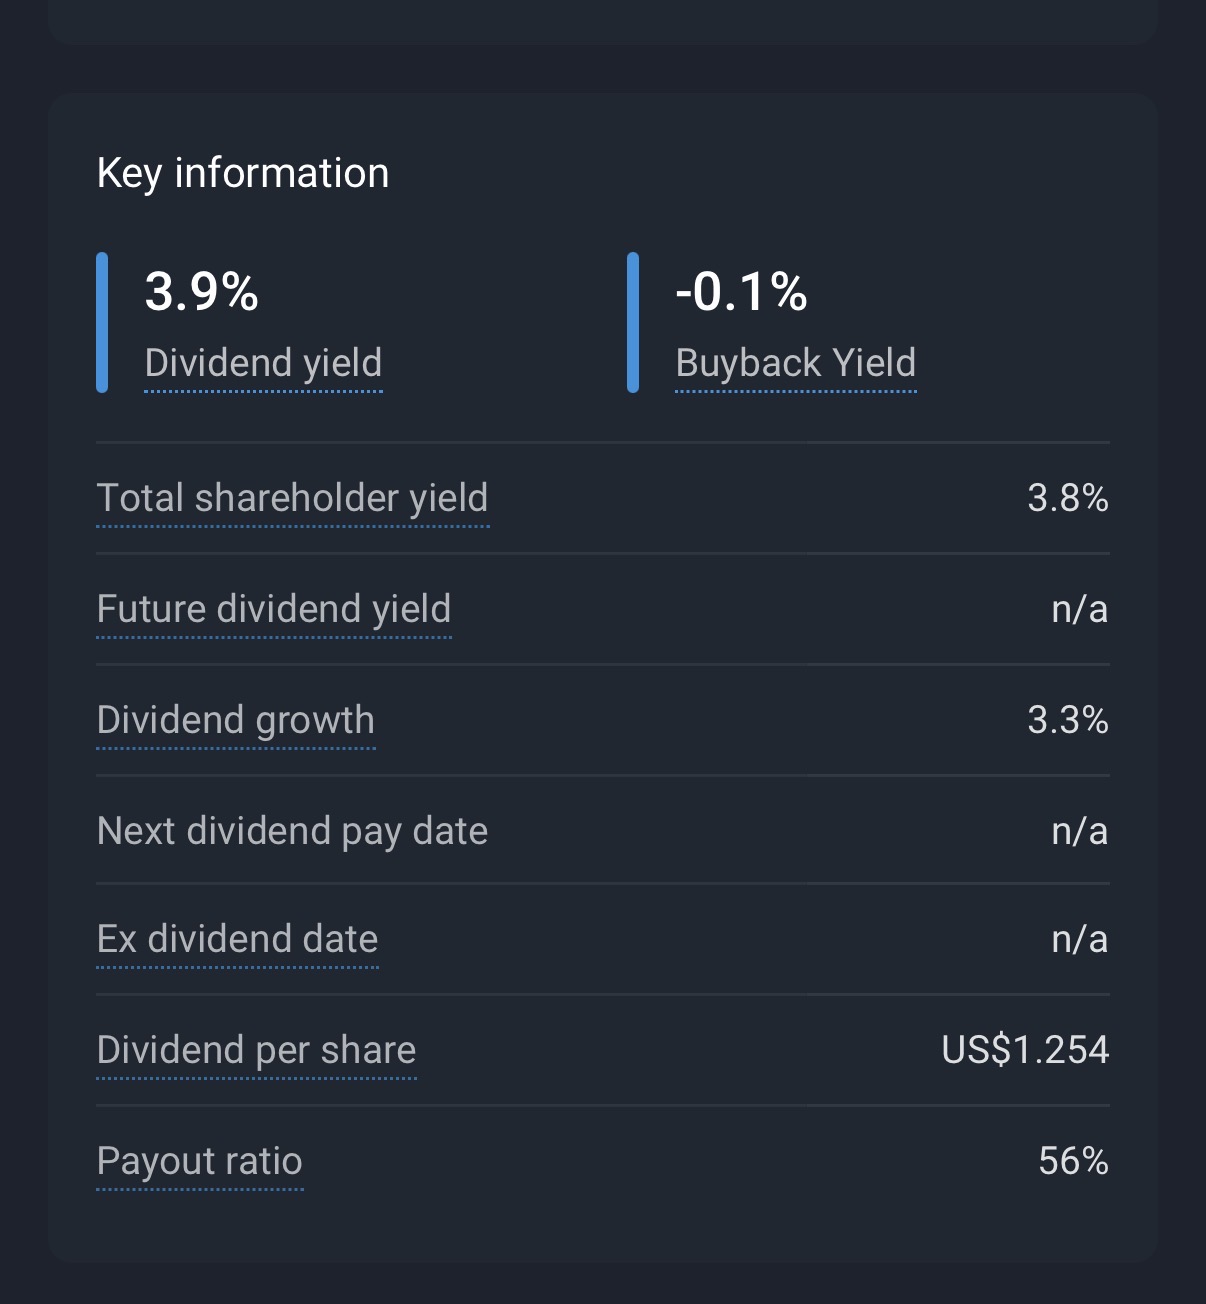Image resolution: width=1206 pixels, height=1304 pixels.
Task: Click the Dividend growth underlined term
Action: (x=236, y=720)
